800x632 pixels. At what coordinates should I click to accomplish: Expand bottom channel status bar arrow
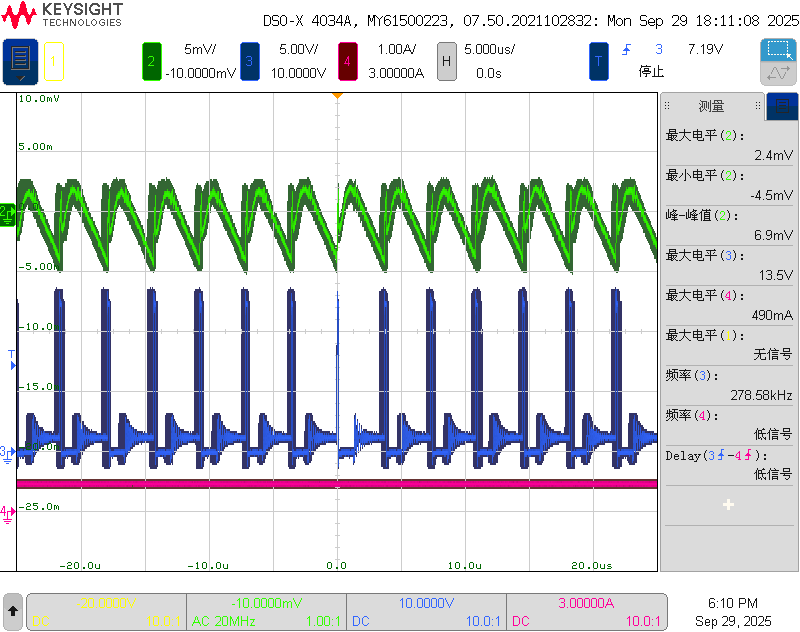[x=13, y=609]
